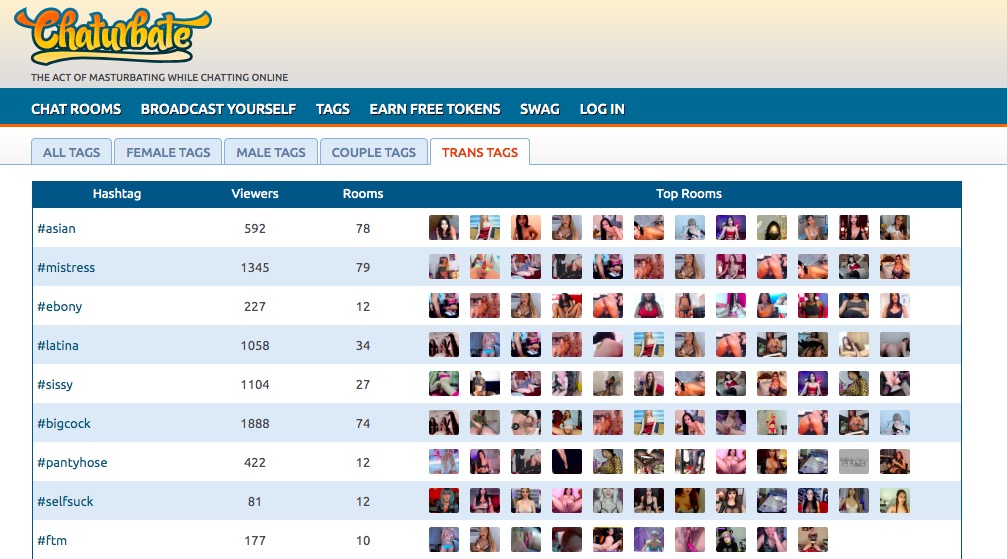The width and height of the screenshot is (1007, 559).
Task: Open Tags in the navigation bar
Action: (x=333, y=109)
